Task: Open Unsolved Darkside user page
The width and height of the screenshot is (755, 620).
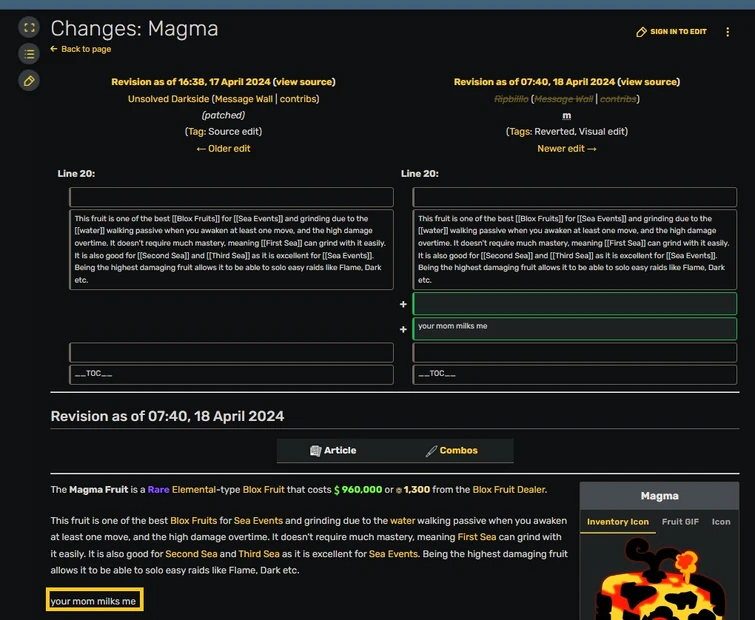Action: coord(169,99)
